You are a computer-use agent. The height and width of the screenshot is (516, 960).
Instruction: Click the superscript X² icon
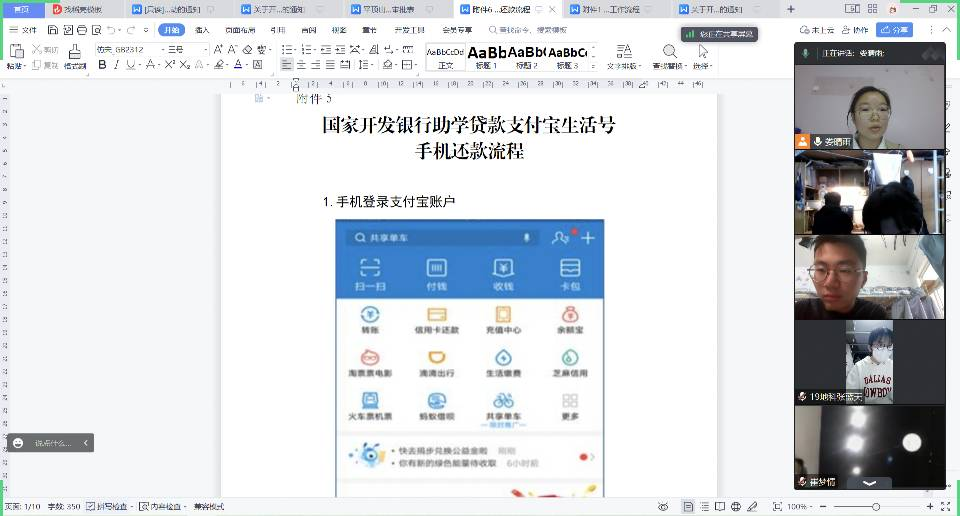point(170,65)
